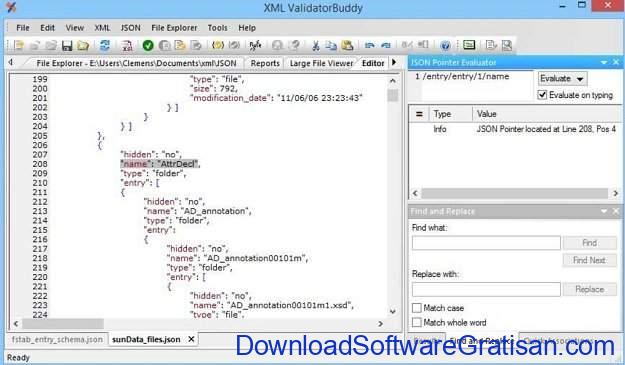Click the Redo arrow icon
625x365 pixels.
tap(386, 45)
